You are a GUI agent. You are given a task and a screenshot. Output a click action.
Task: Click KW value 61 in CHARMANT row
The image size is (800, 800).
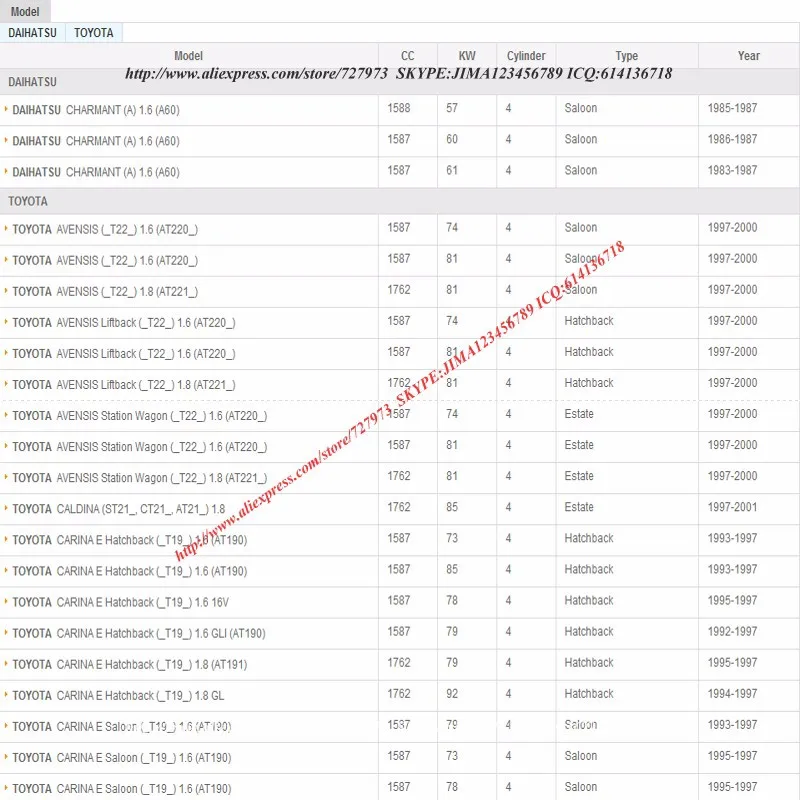click(452, 170)
